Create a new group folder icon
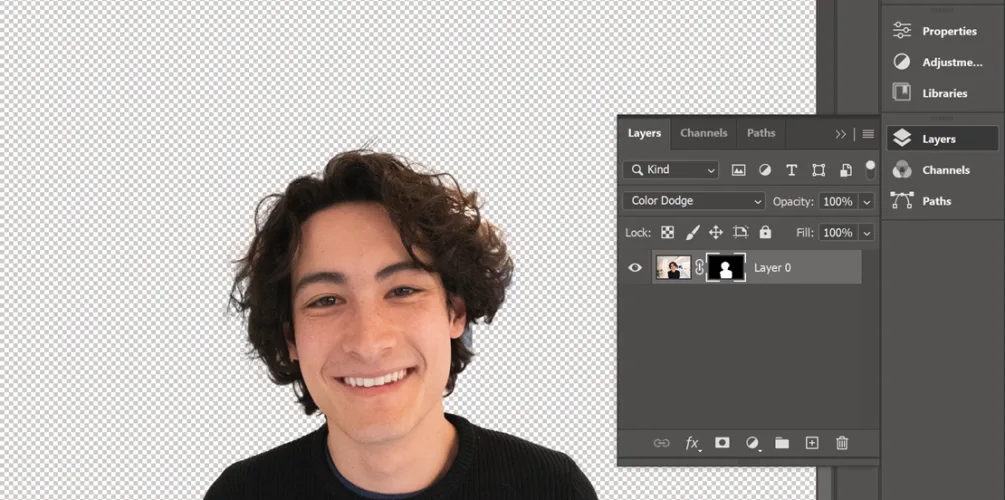The image size is (1005, 500). [782, 443]
